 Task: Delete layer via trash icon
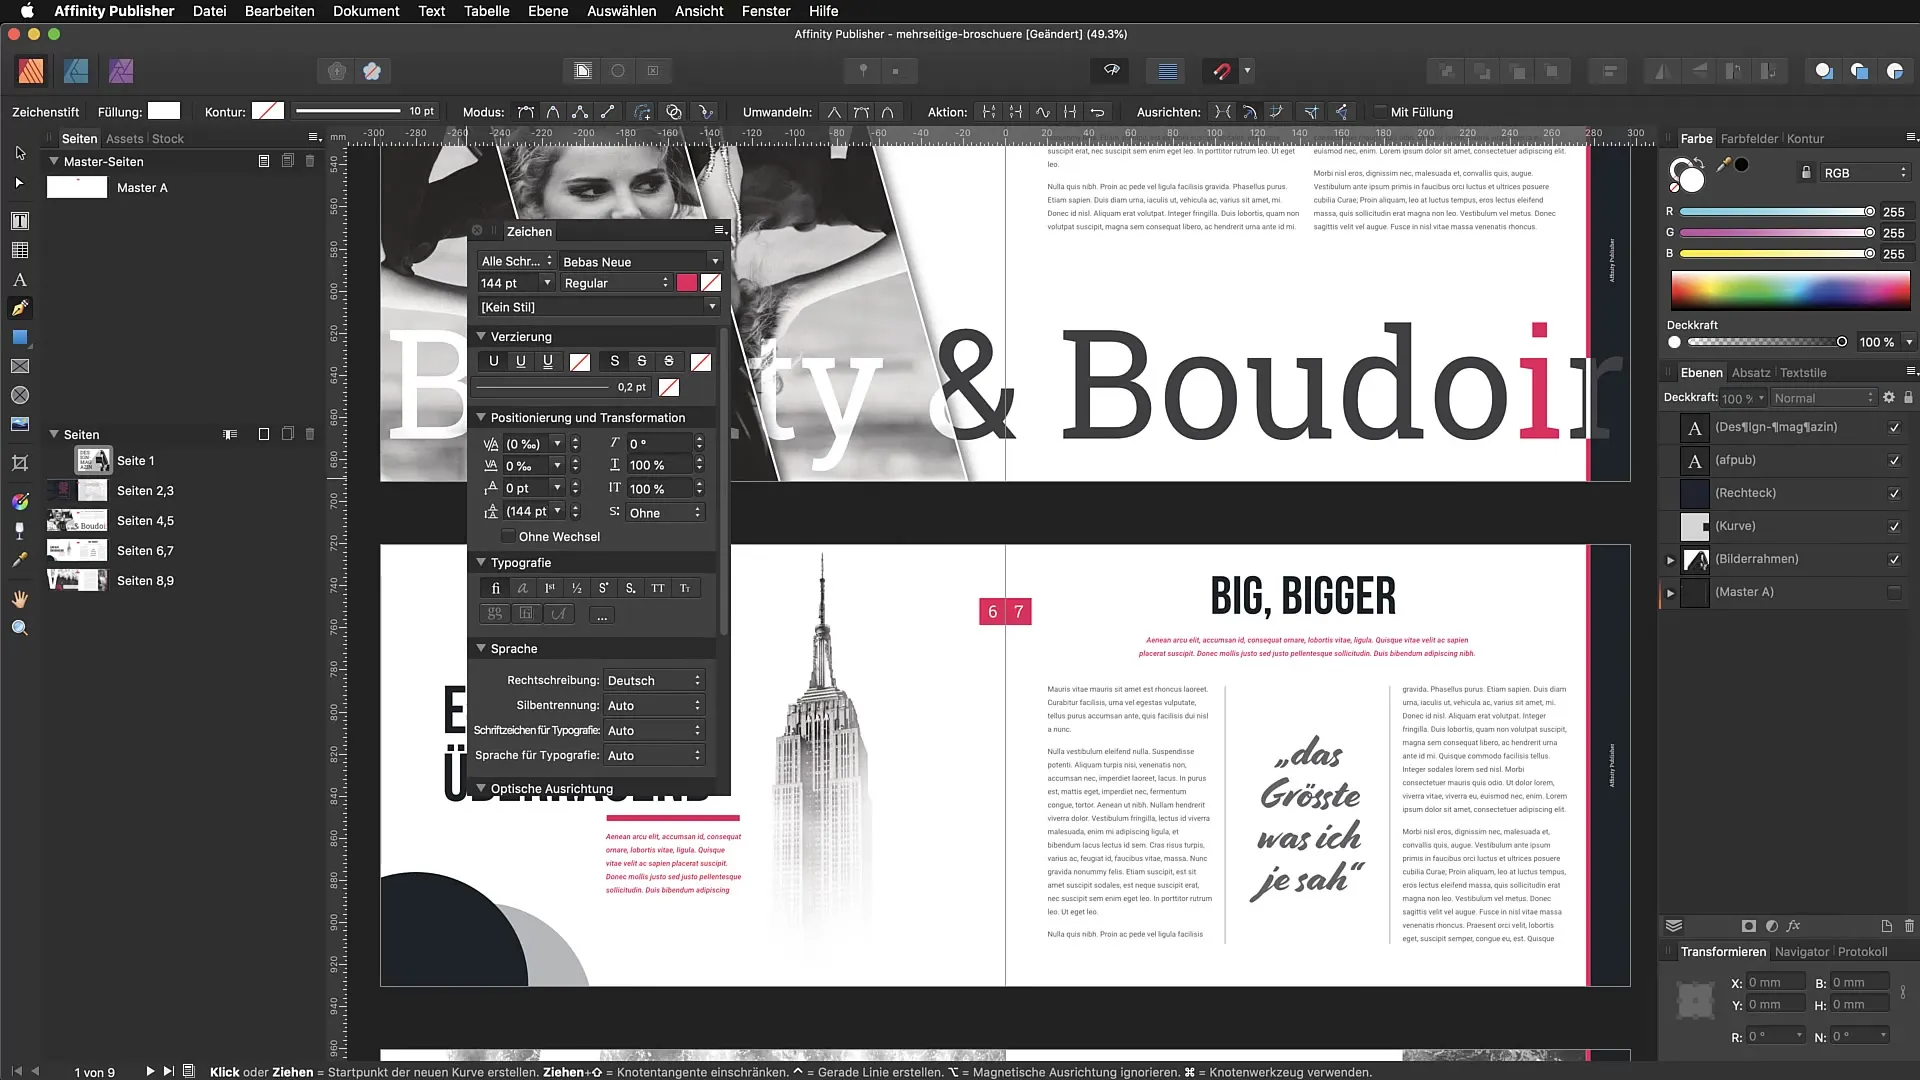[x=1909, y=926]
